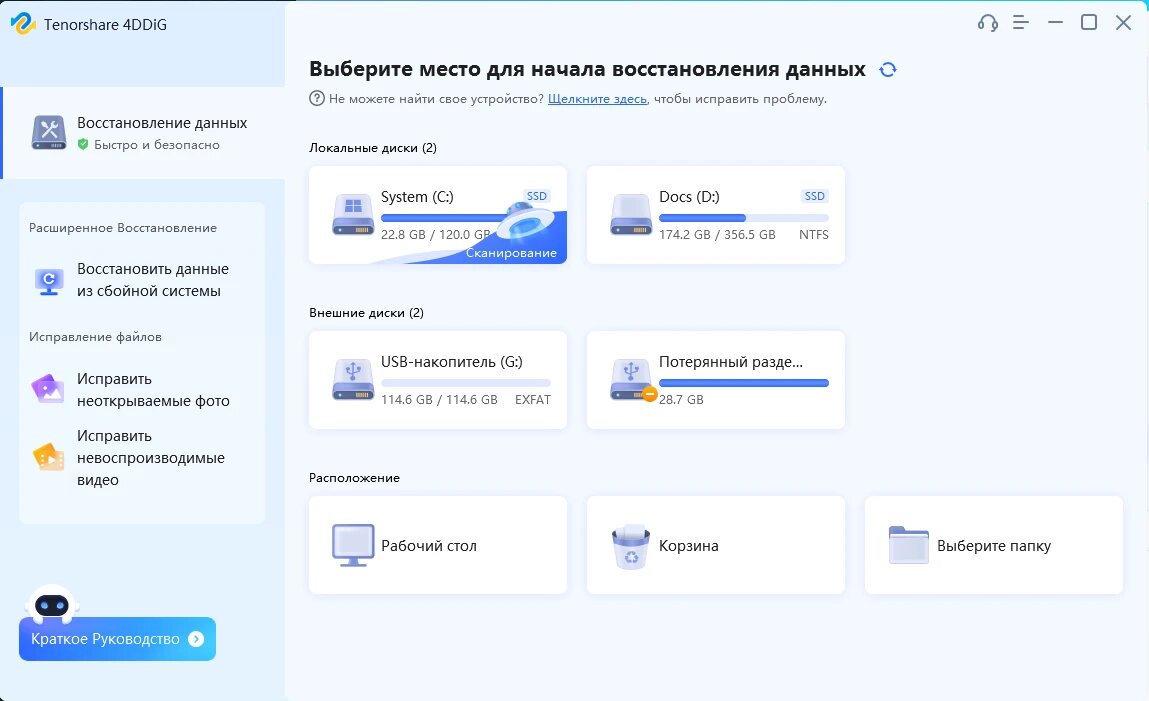Click the USB-накопитель (G:) drive name
Screen dimensions: 1149x701
click(x=452, y=361)
